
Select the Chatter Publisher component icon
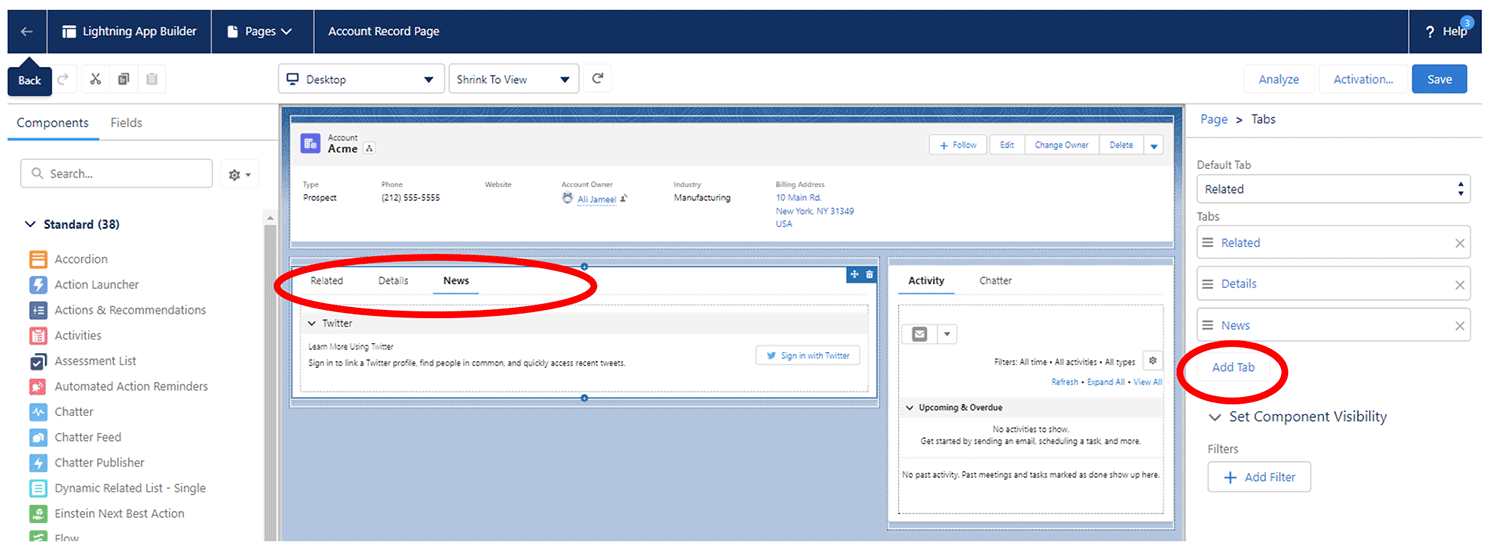(38, 463)
